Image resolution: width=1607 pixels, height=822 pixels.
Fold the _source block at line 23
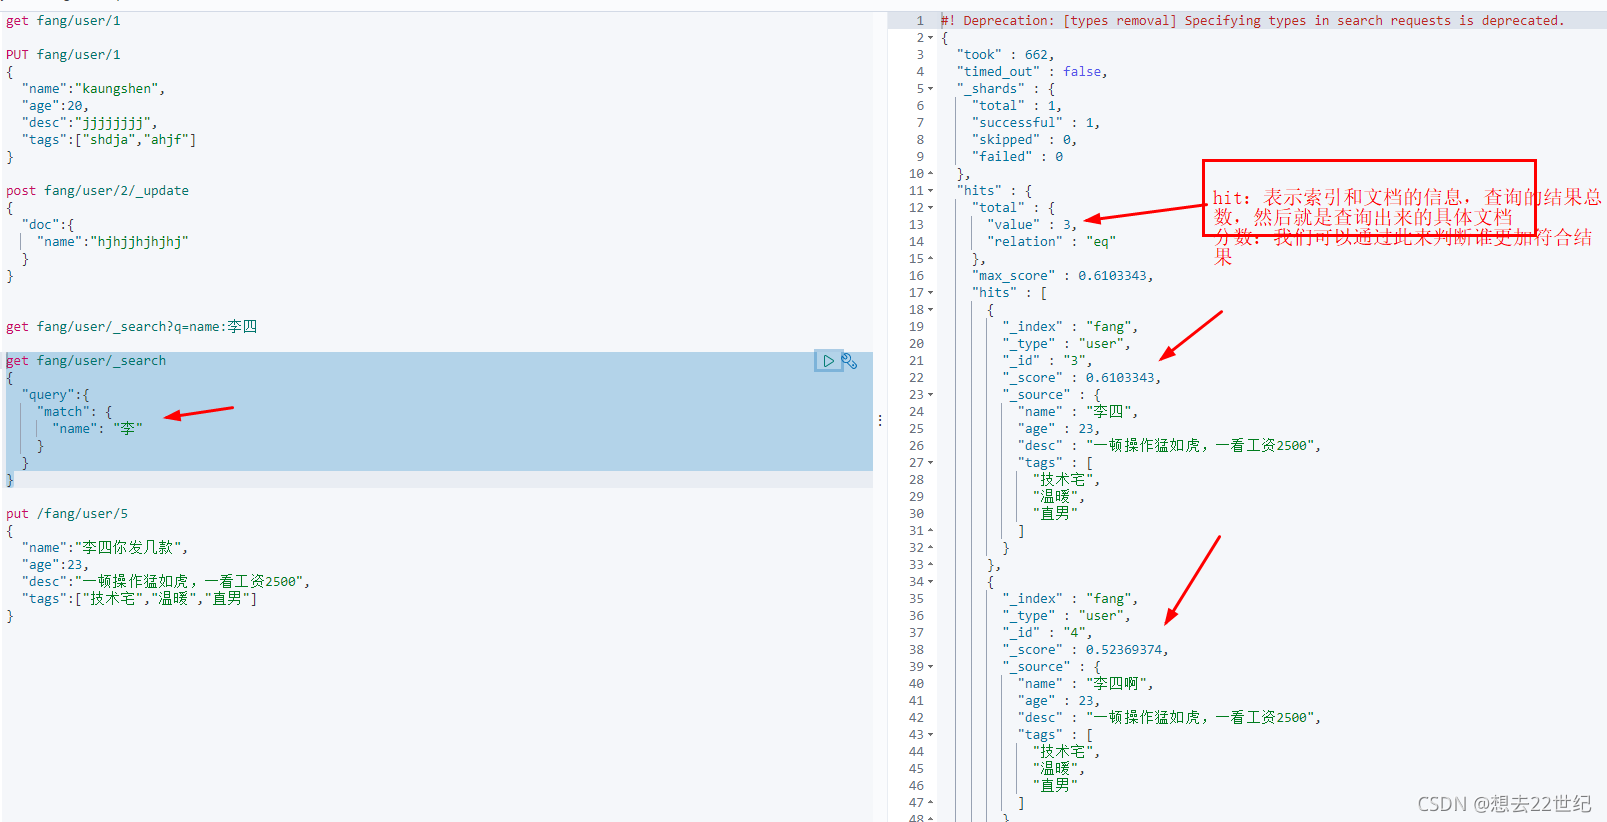[931, 395]
